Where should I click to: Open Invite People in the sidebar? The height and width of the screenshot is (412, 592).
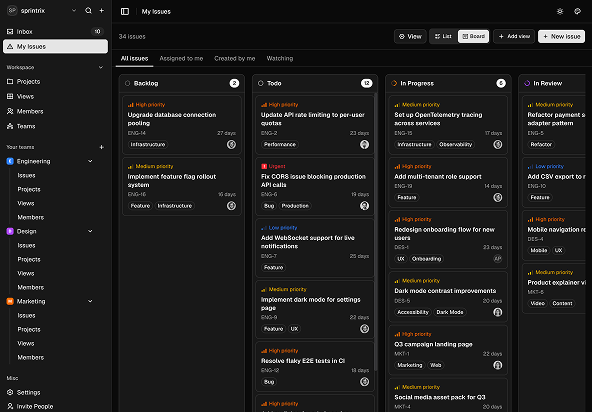[56, 406]
